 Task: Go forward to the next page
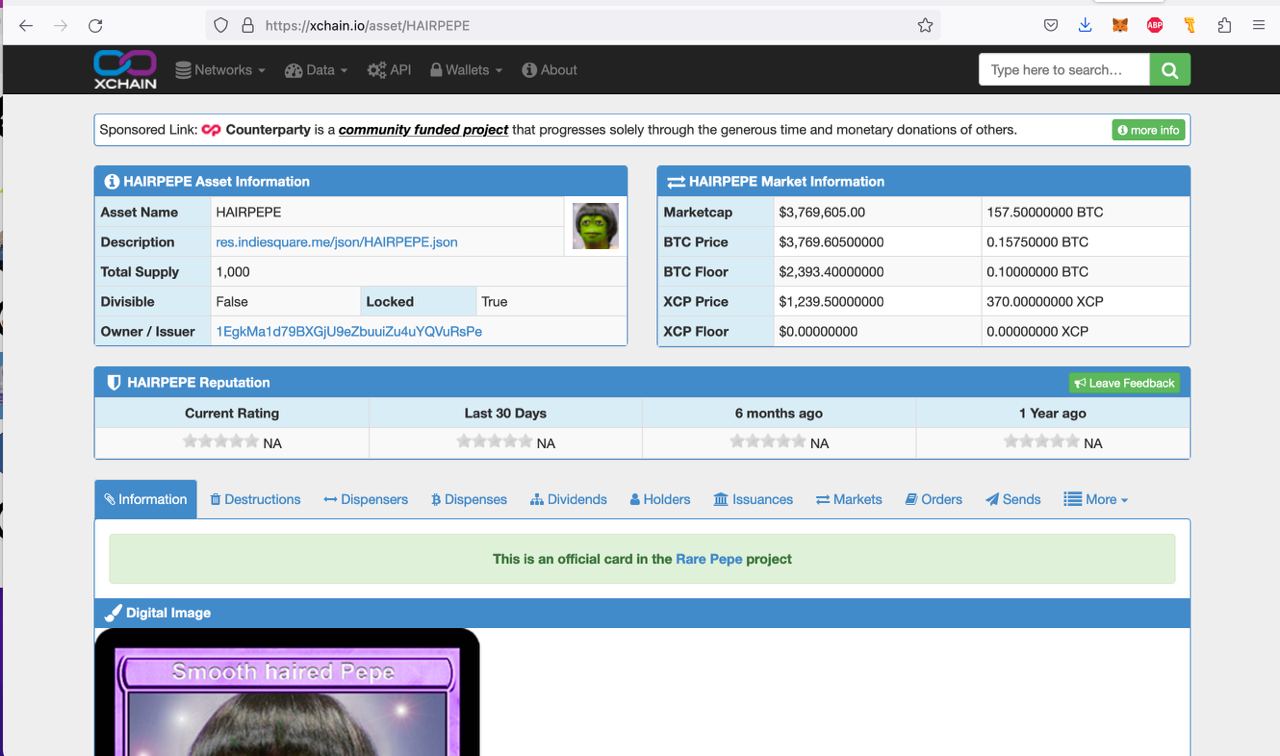[61, 26]
